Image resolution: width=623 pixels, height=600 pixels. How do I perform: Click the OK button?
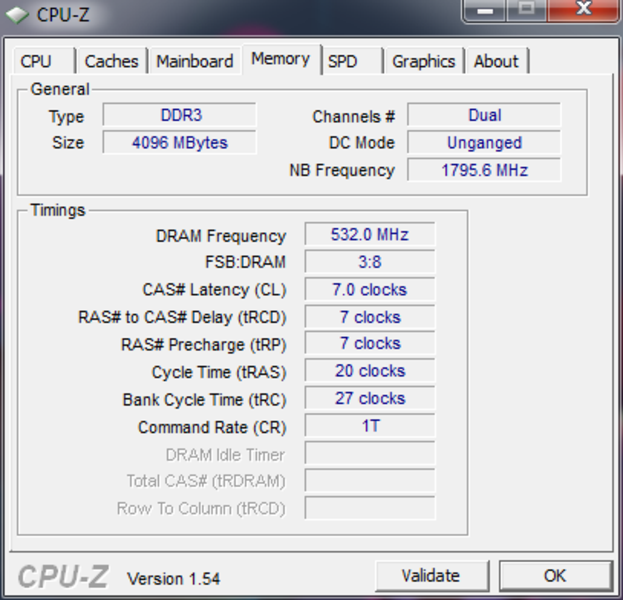[x=555, y=575]
